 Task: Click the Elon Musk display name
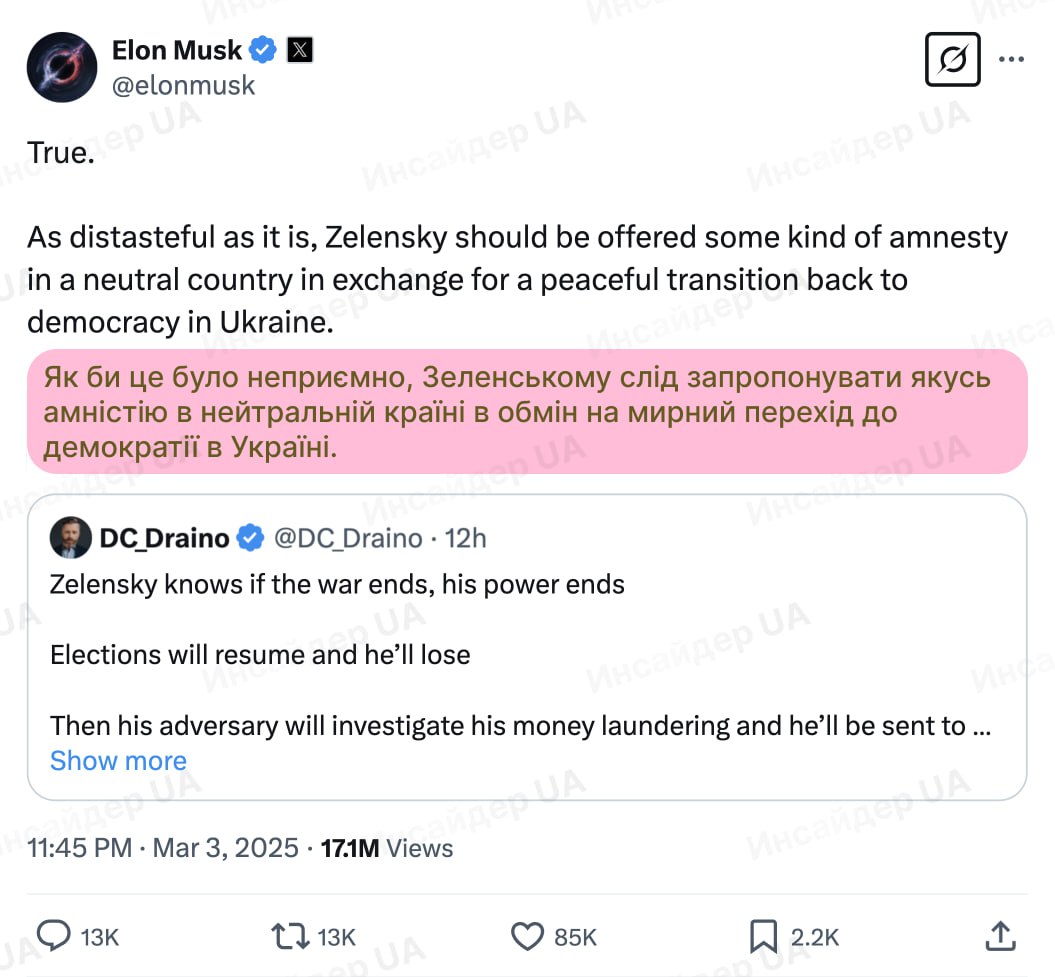coord(177,49)
